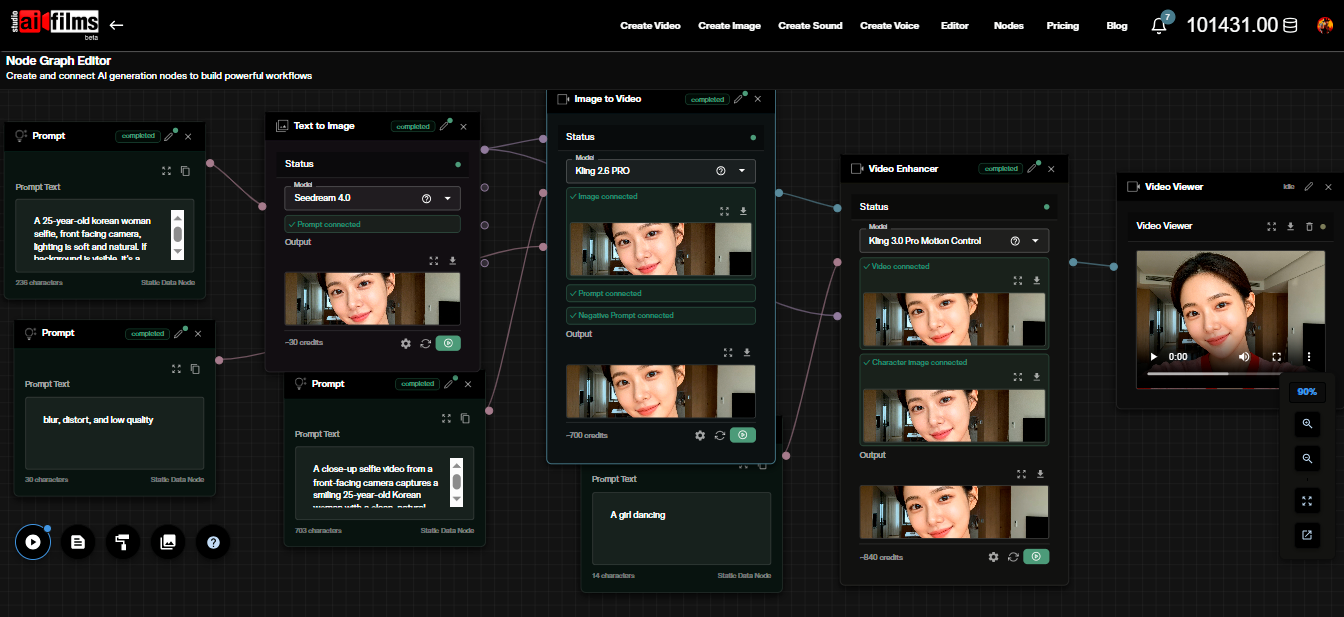The height and width of the screenshot is (617, 1344).
Task: Download the Text to Image output image
Action: [451, 260]
